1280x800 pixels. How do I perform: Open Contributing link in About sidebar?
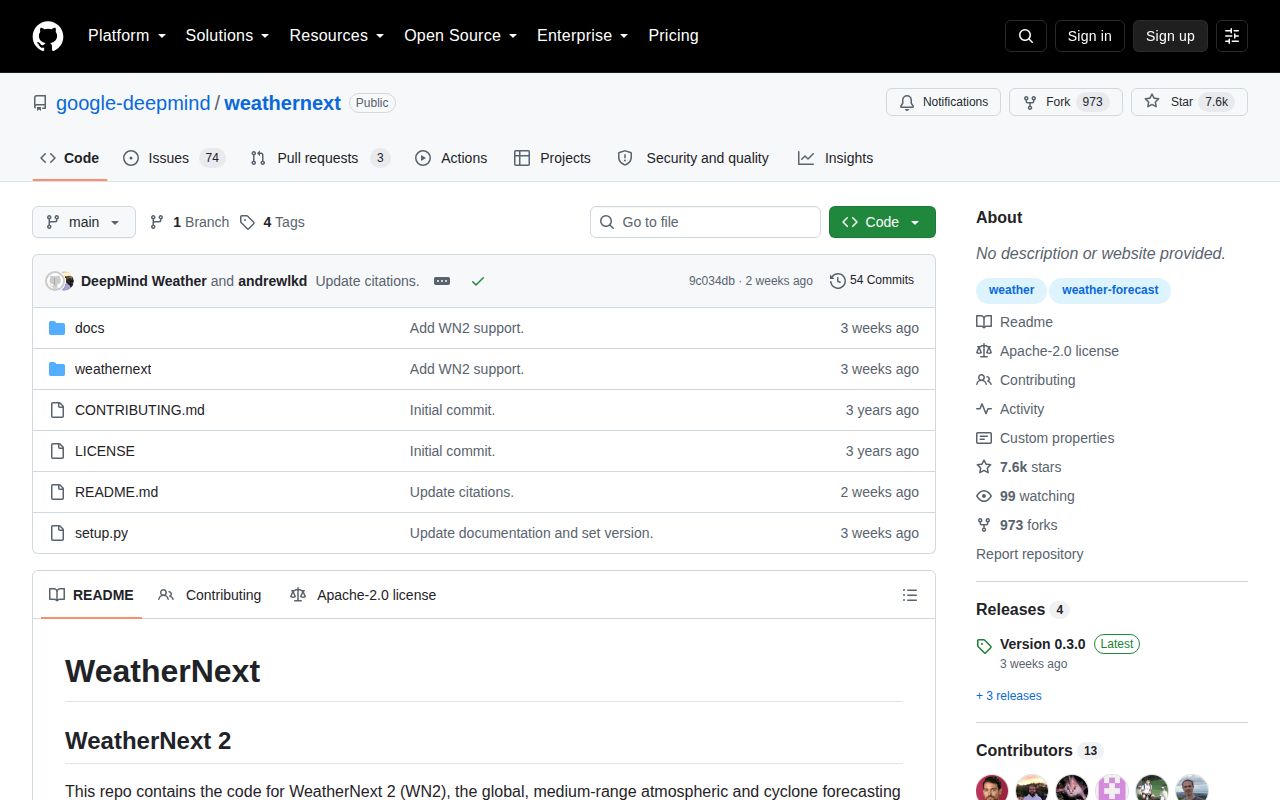(1026, 380)
